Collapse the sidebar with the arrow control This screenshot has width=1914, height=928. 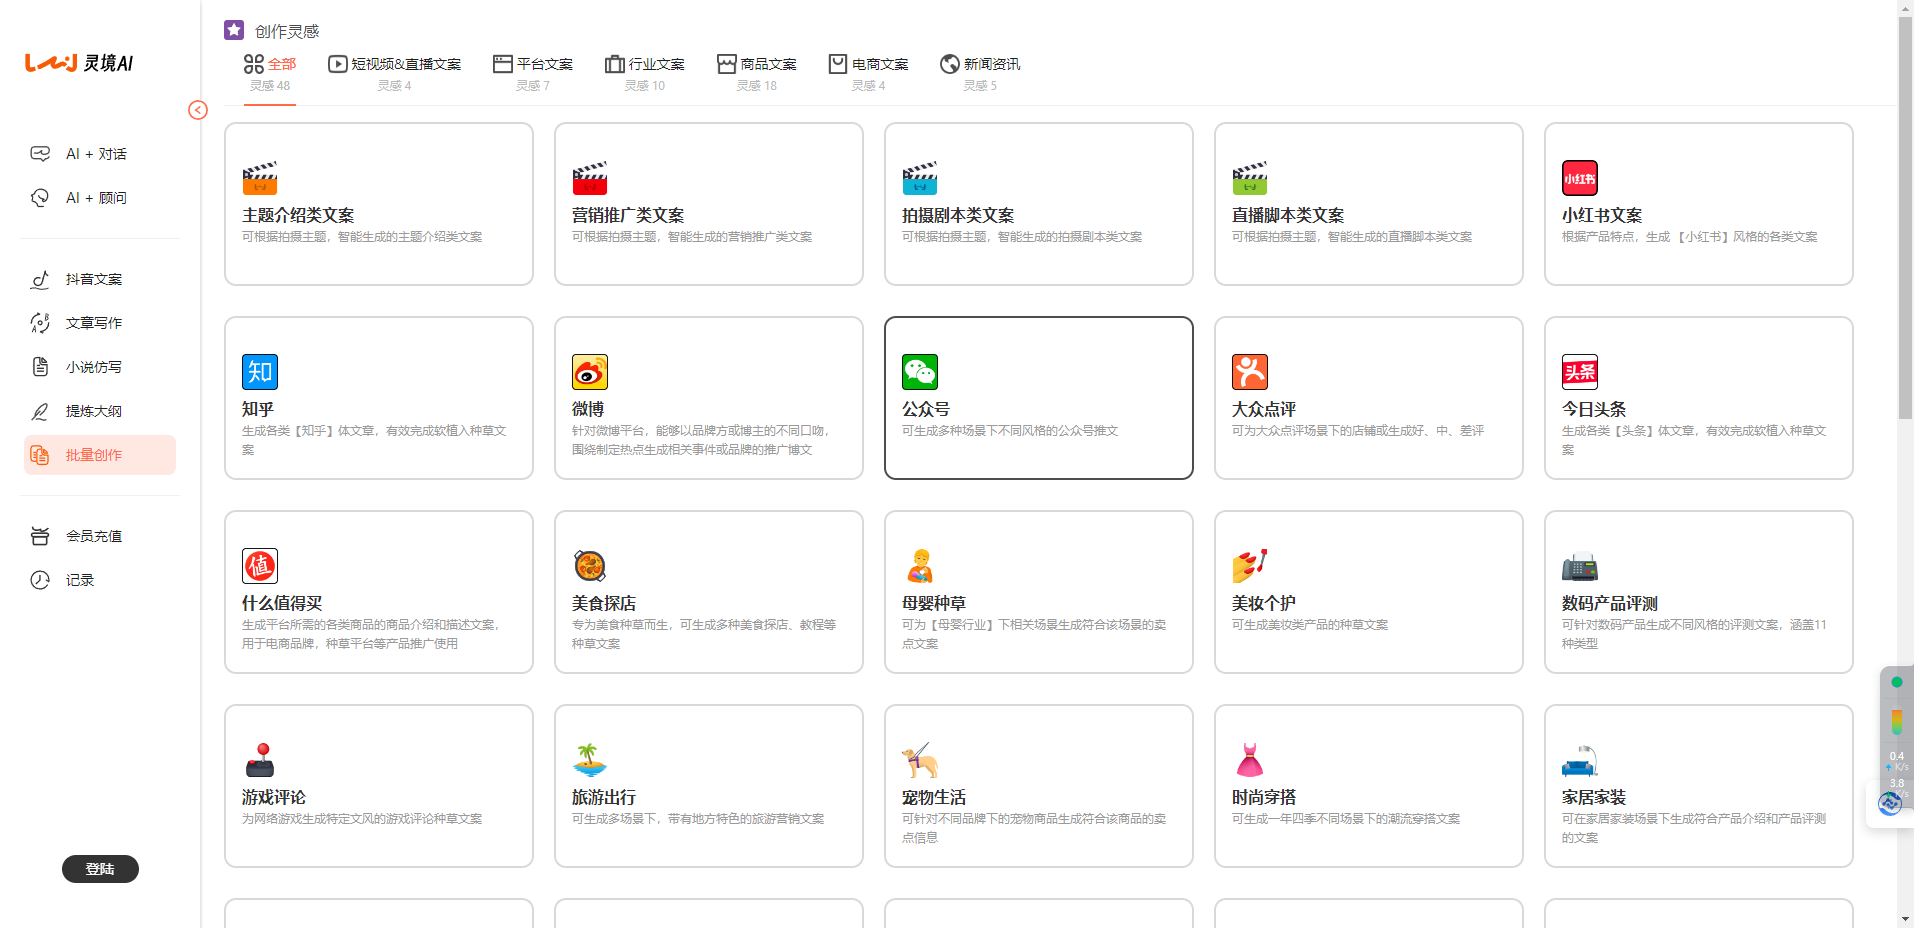click(x=197, y=111)
